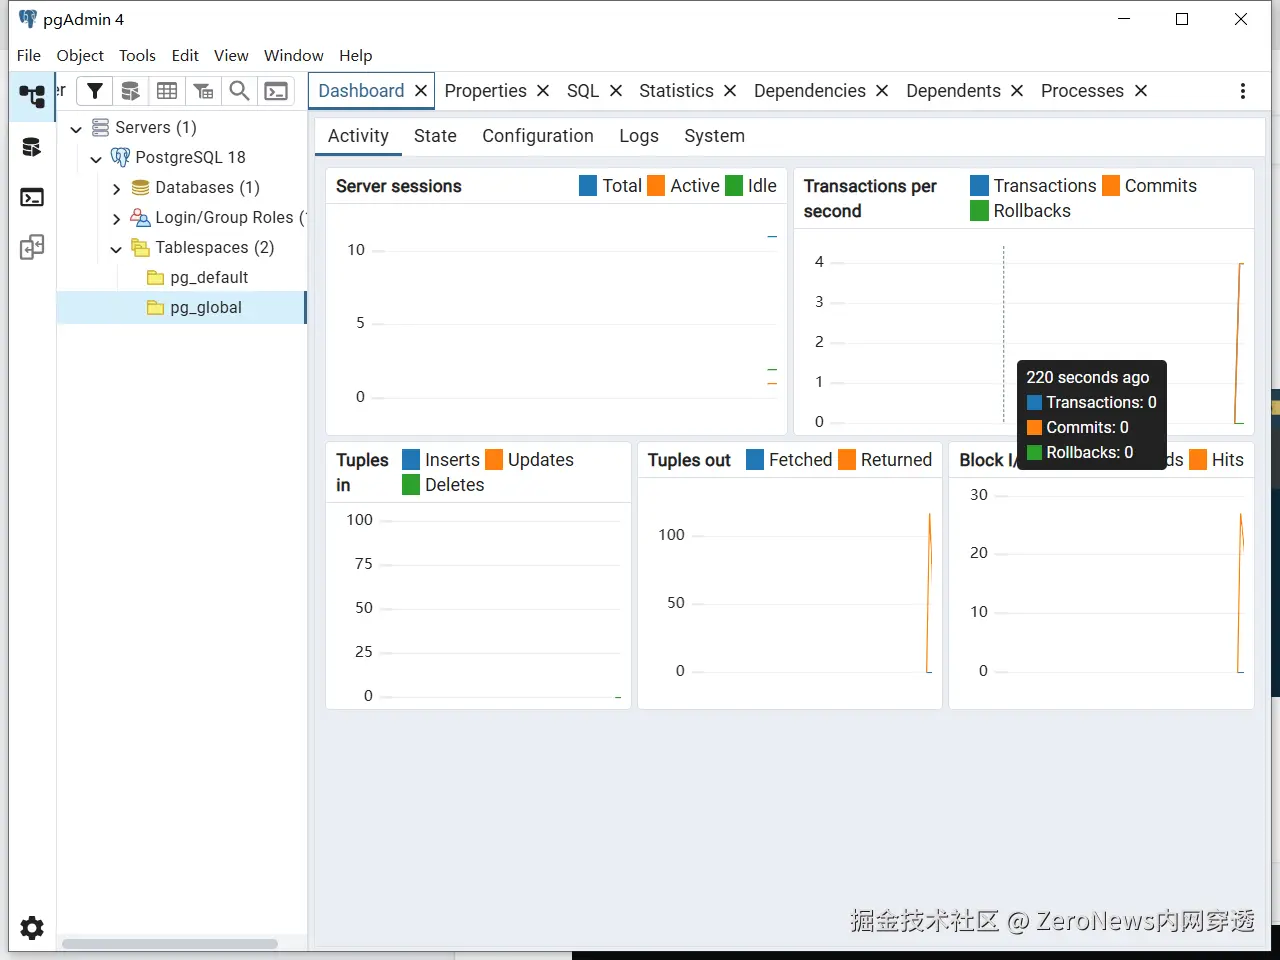Switch to the Processes tab

click(1082, 91)
